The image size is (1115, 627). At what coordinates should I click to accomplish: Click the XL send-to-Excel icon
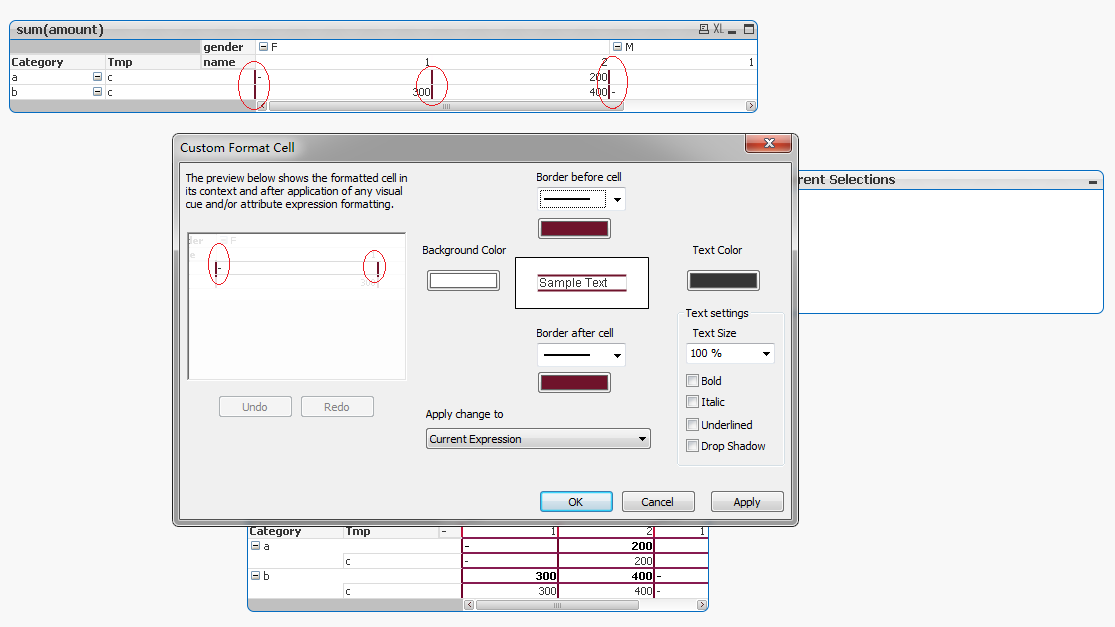click(x=718, y=29)
